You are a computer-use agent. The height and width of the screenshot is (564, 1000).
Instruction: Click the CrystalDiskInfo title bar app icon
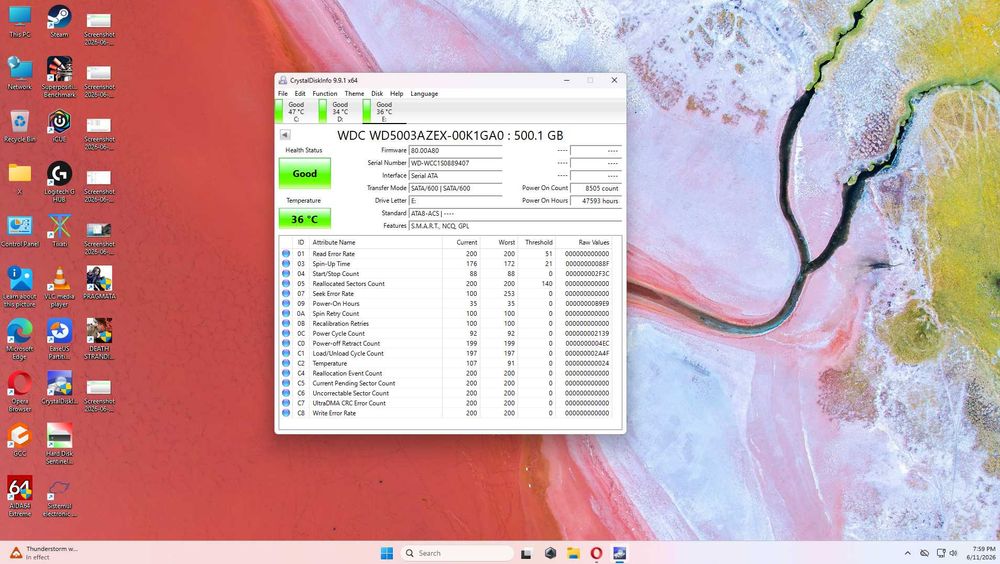283,80
